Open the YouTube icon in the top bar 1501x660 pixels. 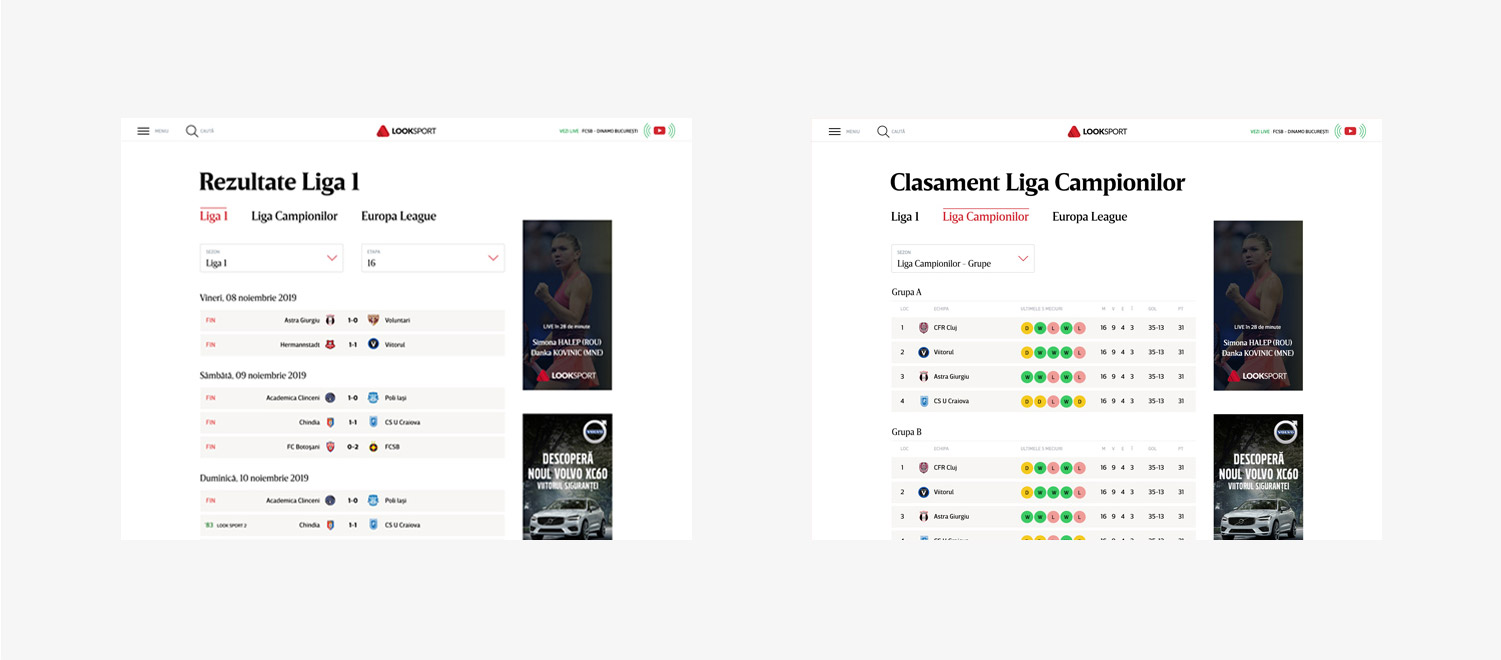[659, 130]
